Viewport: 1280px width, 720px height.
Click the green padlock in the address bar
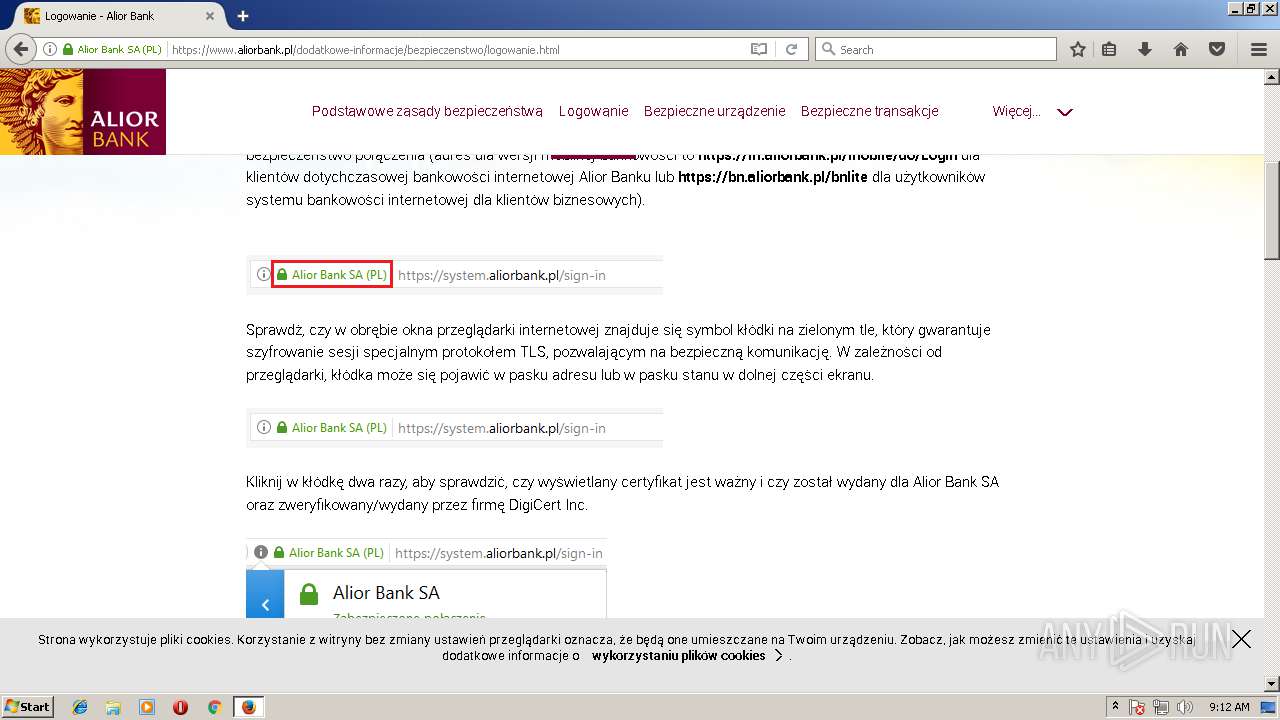click(x=68, y=49)
